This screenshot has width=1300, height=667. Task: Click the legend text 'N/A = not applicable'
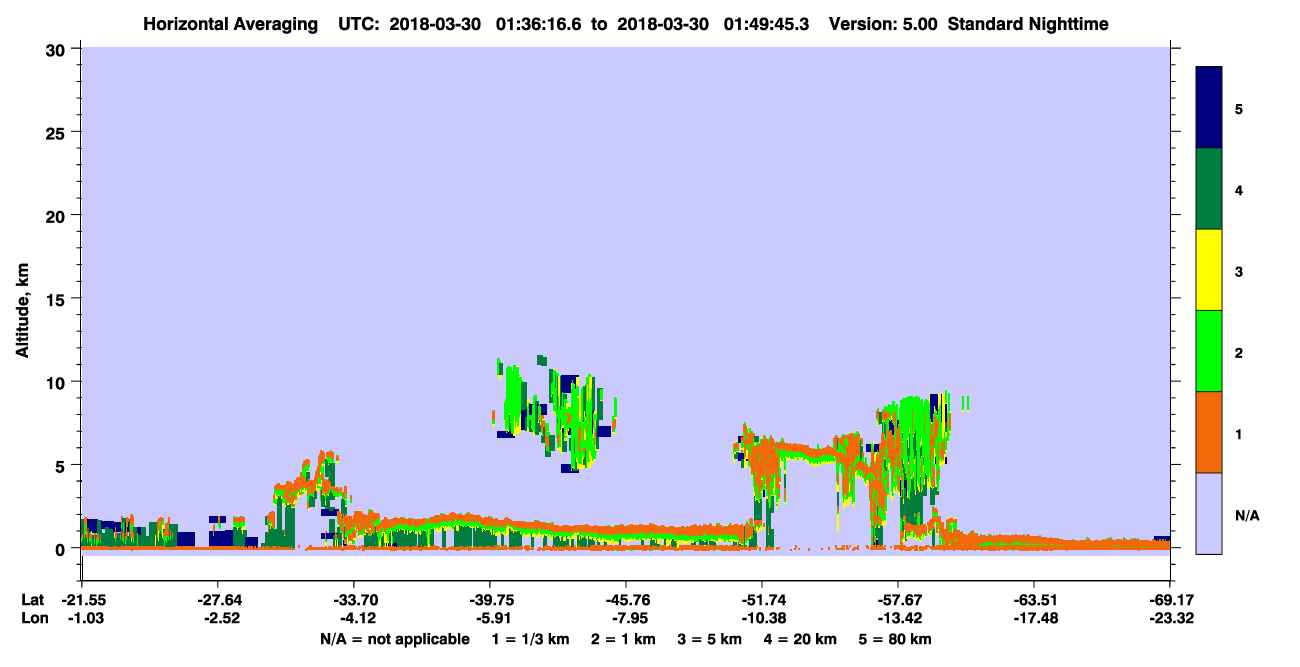(394, 639)
